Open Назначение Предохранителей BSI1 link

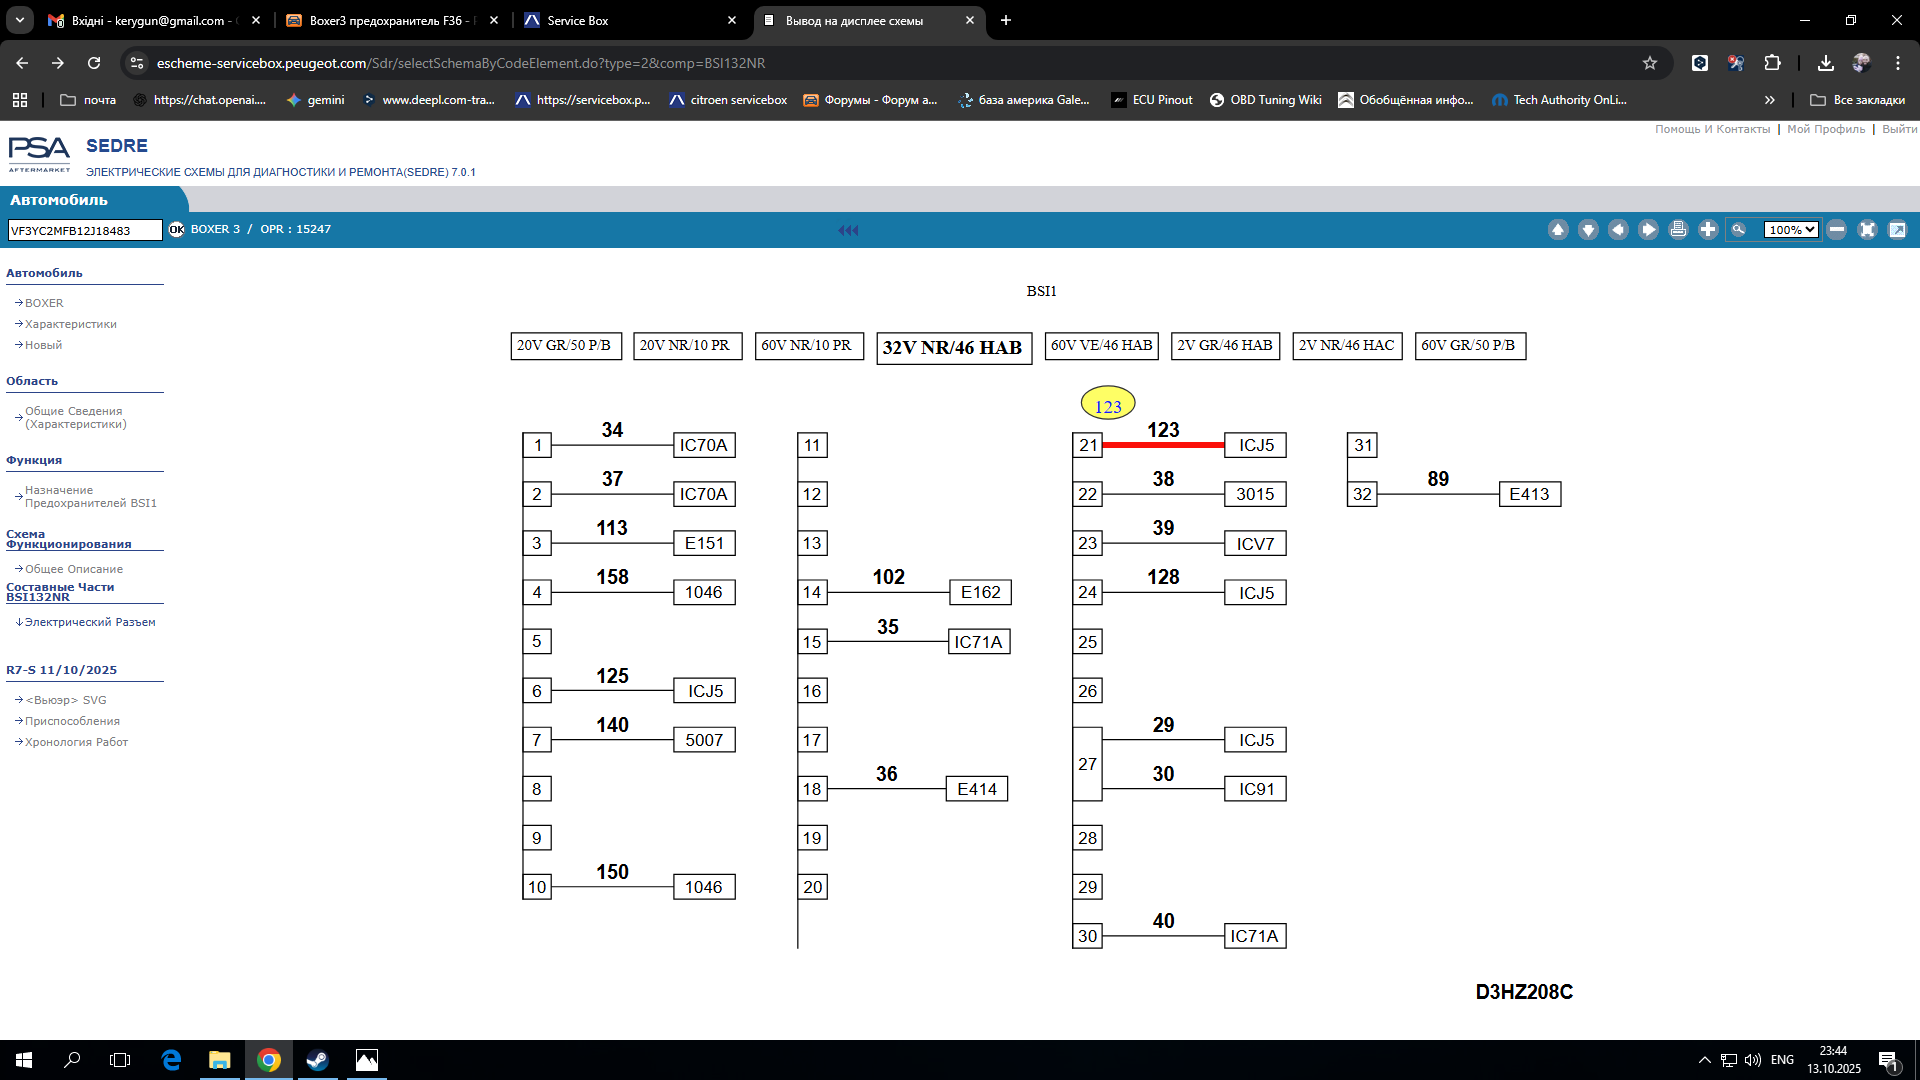[x=90, y=497]
